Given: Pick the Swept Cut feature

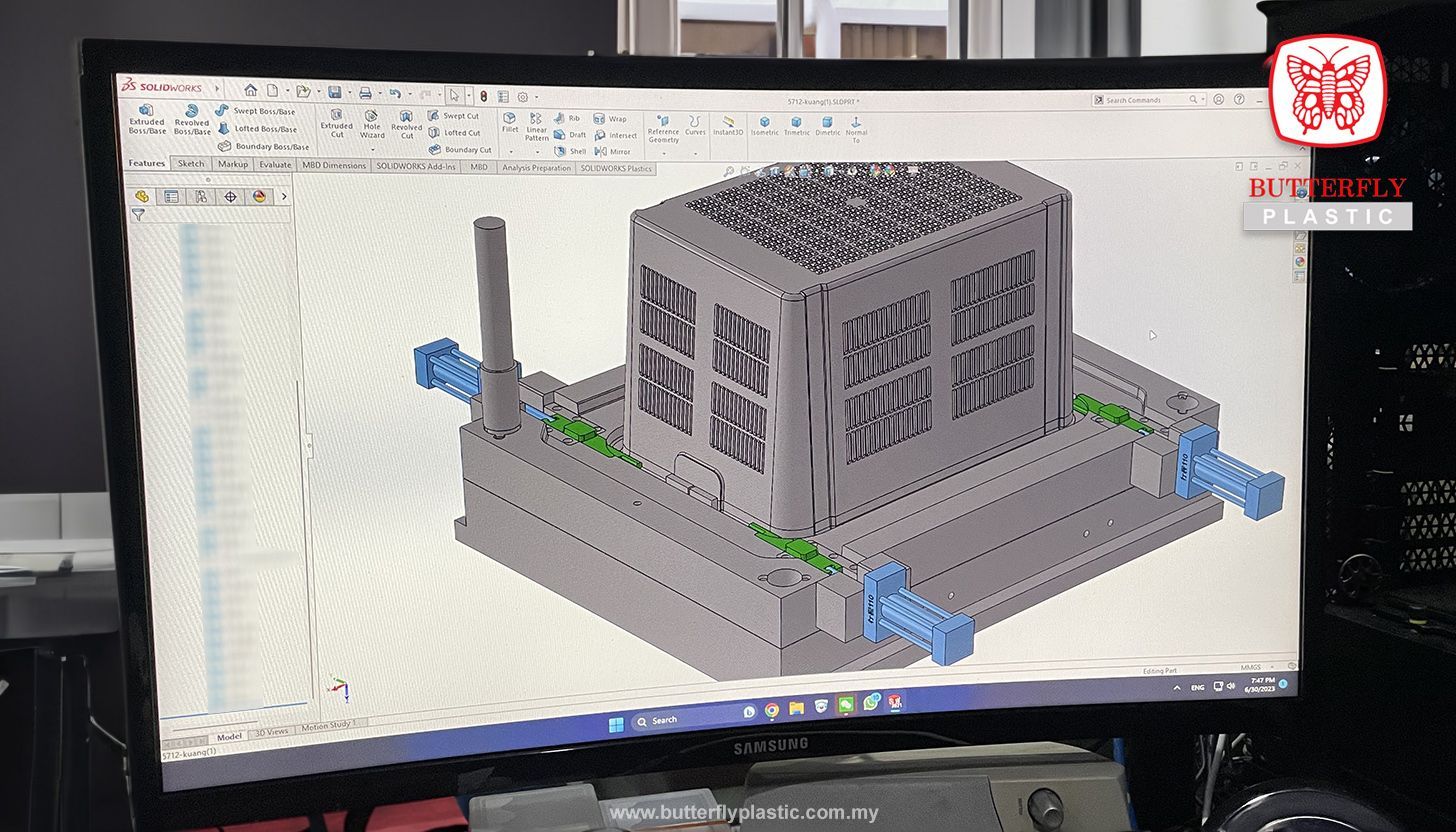Looking at the screenshot, I should click(454, 116).
